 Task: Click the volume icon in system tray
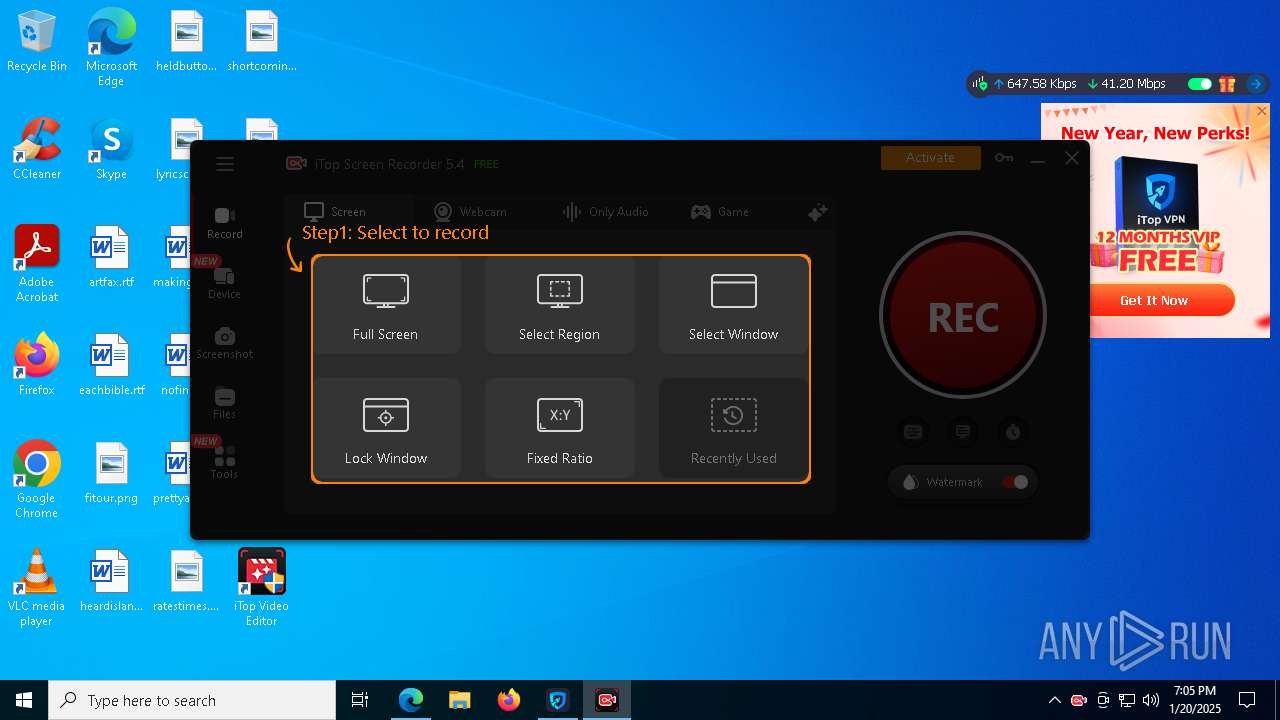1151,700
